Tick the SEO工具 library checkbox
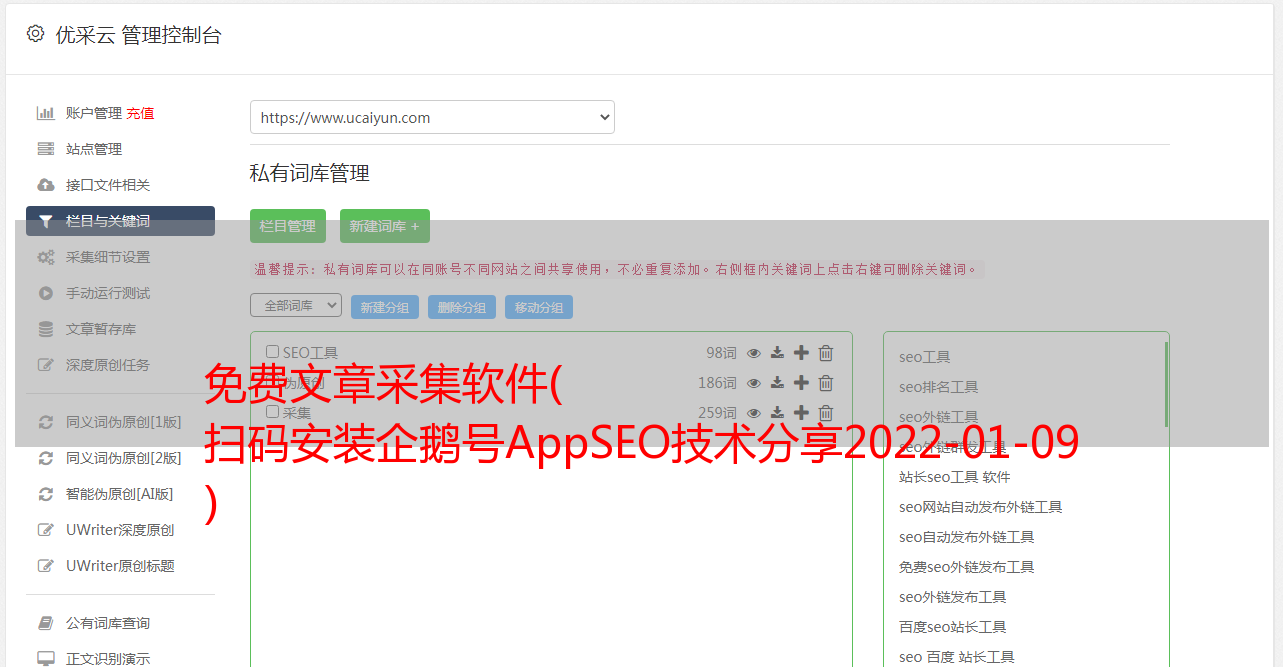Viewport: 1283px width, 667px height. coord(272,352)
